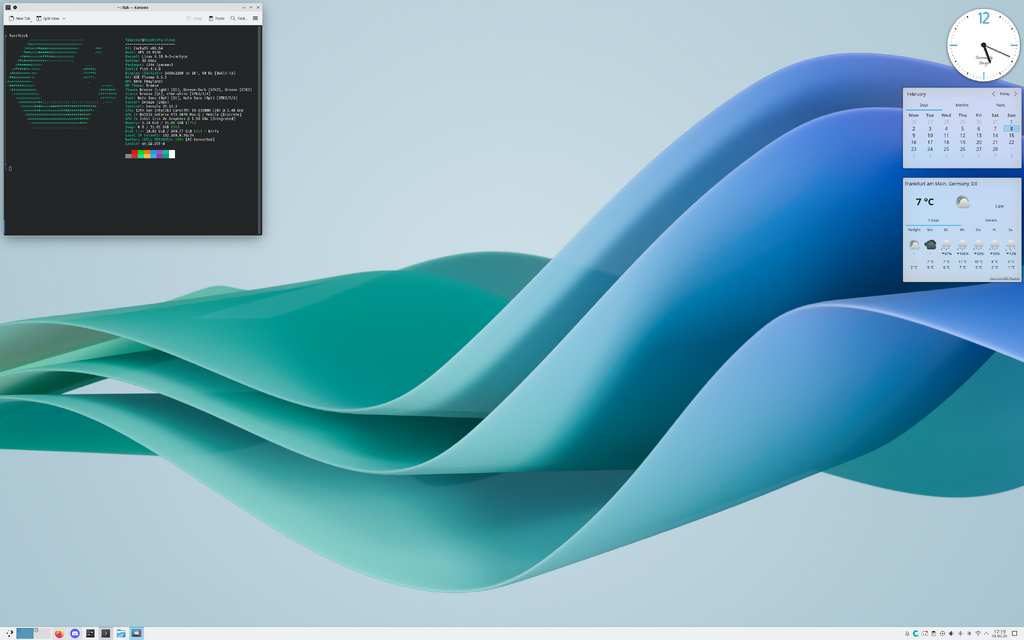Click the dark cloud forecast icon
The image size is (1024, 640).
coord(930,245)
